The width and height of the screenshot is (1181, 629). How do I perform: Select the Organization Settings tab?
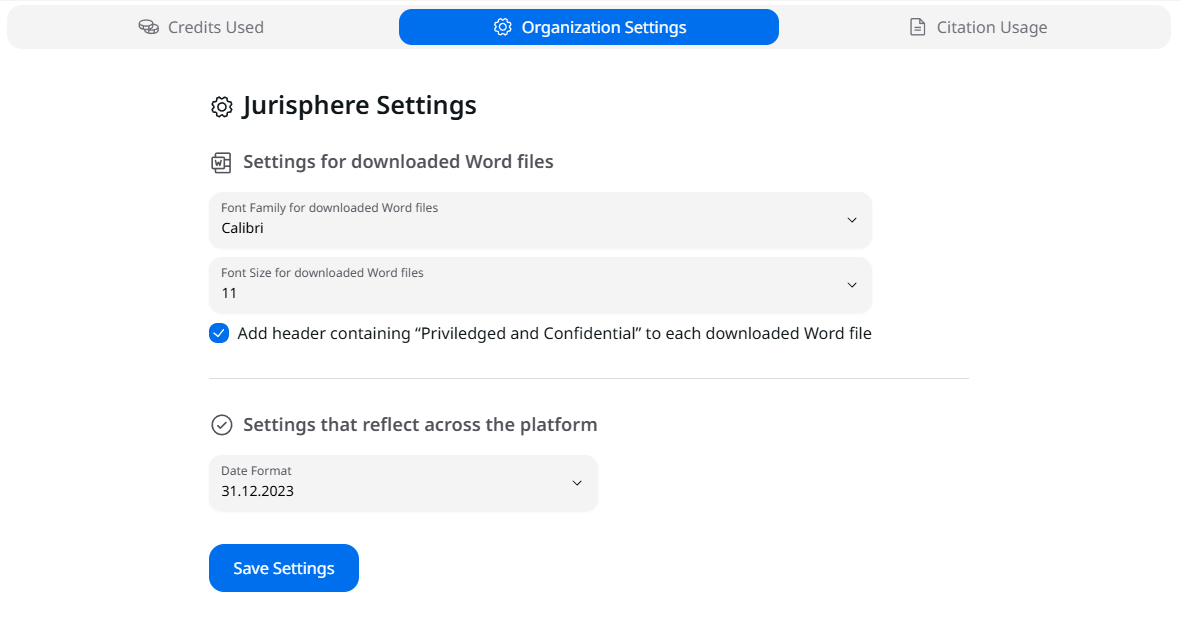pyautogui.click(x=589, y=27)
